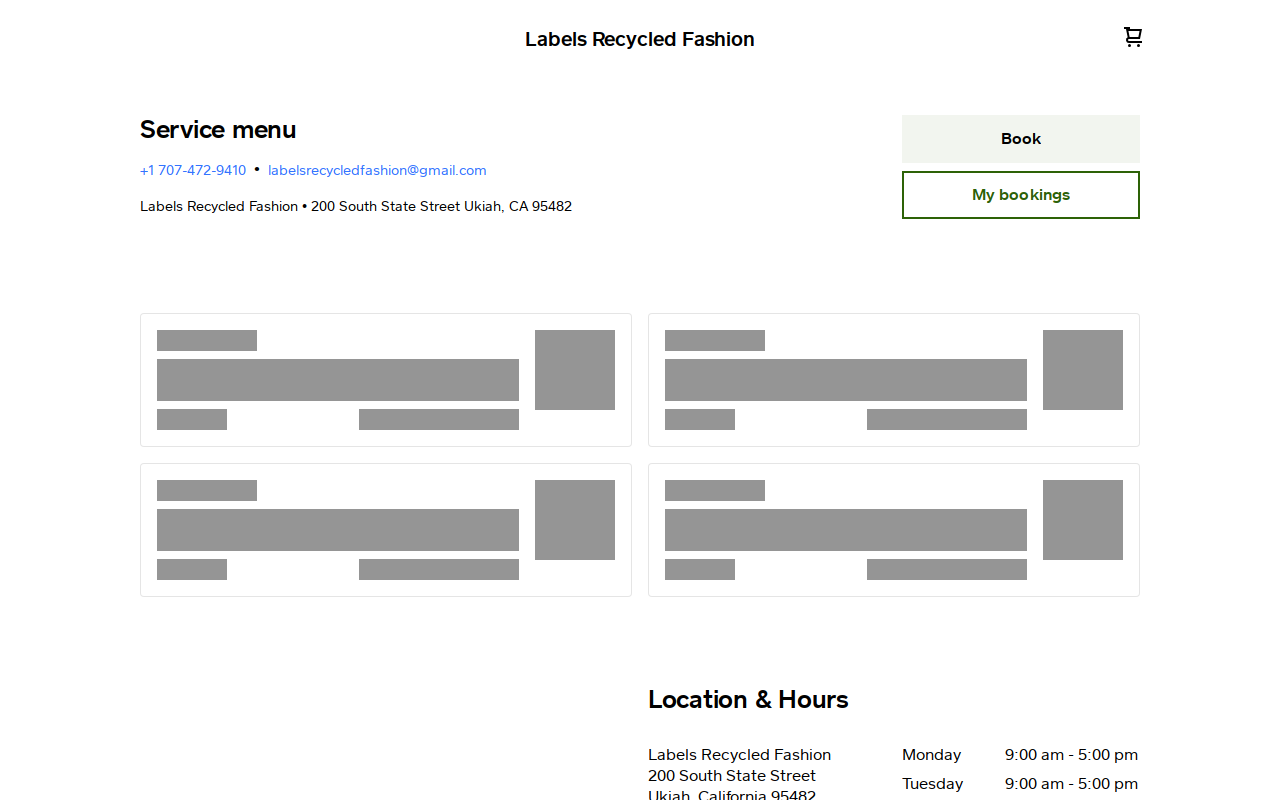This screenshot has height=800, width=1280.
Task: Click the Service menu heading
Action: click(218, 130)
